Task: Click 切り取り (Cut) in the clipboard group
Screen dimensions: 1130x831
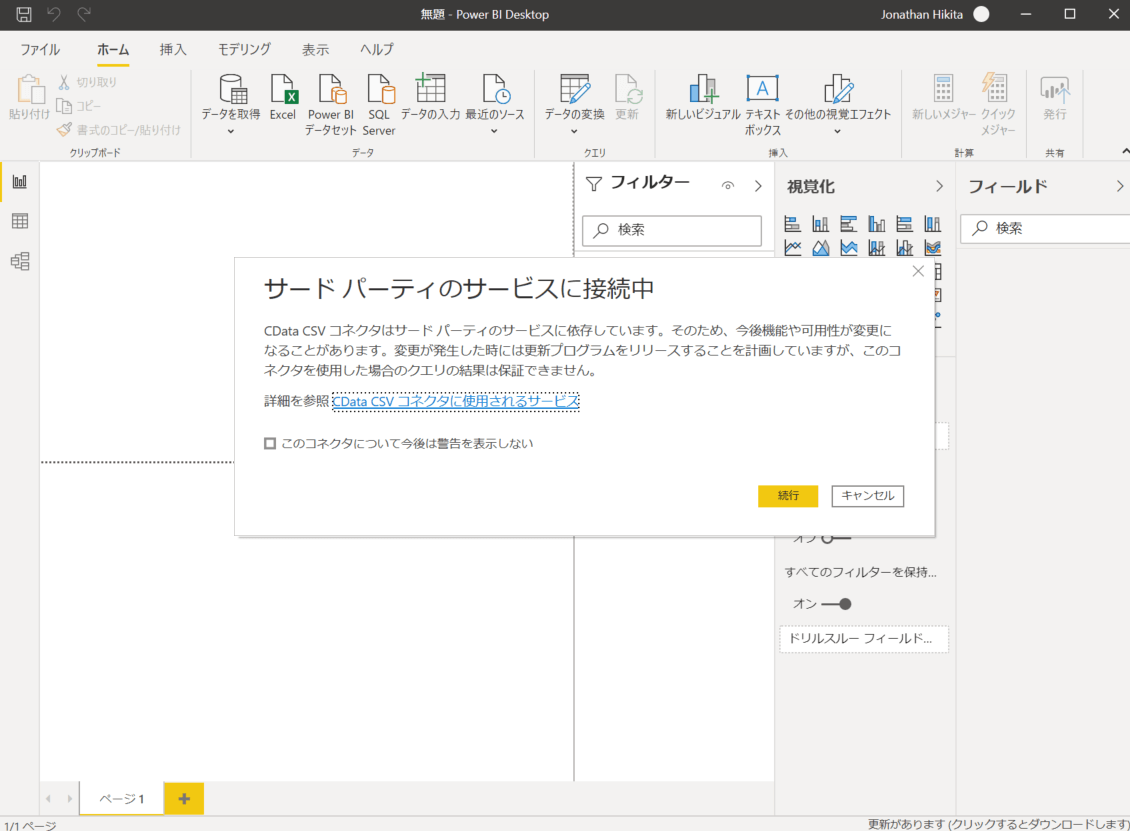Action: coord(87,82)
